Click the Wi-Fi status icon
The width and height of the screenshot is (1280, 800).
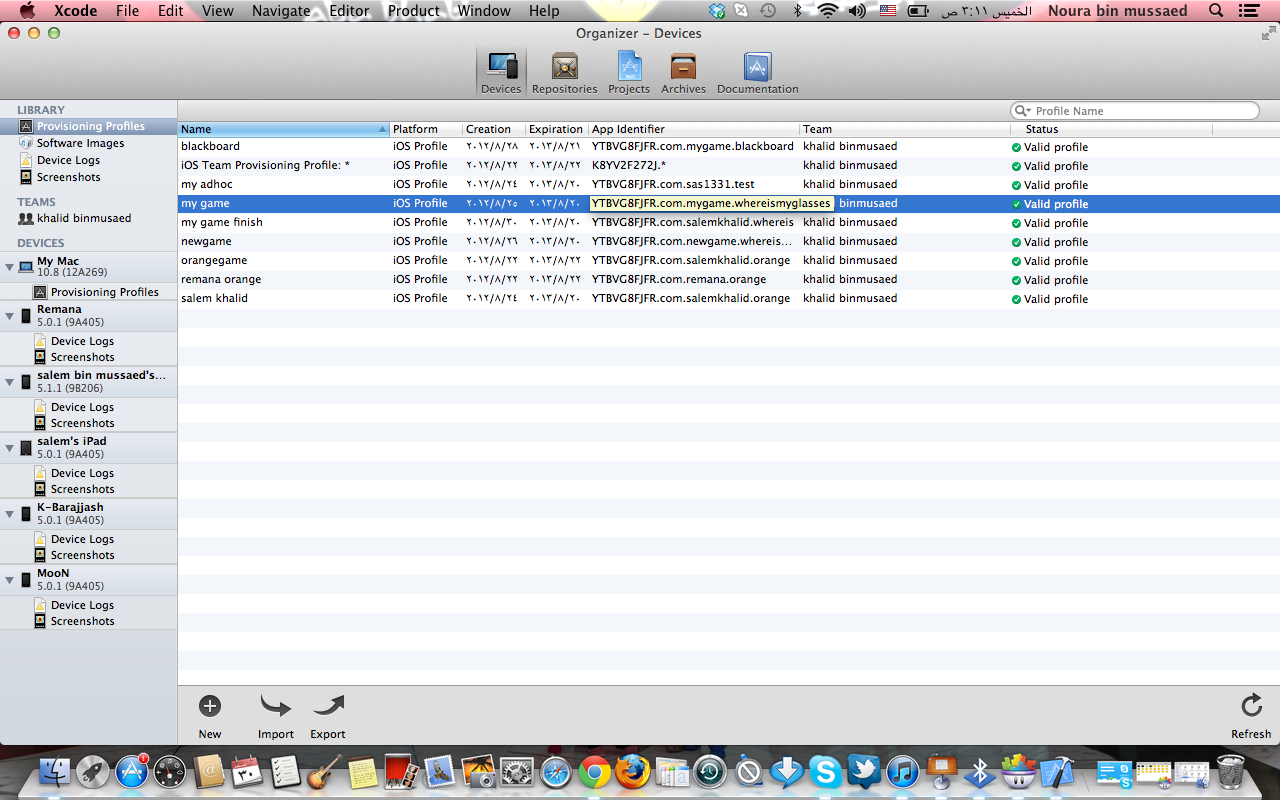tap(827, 11)
